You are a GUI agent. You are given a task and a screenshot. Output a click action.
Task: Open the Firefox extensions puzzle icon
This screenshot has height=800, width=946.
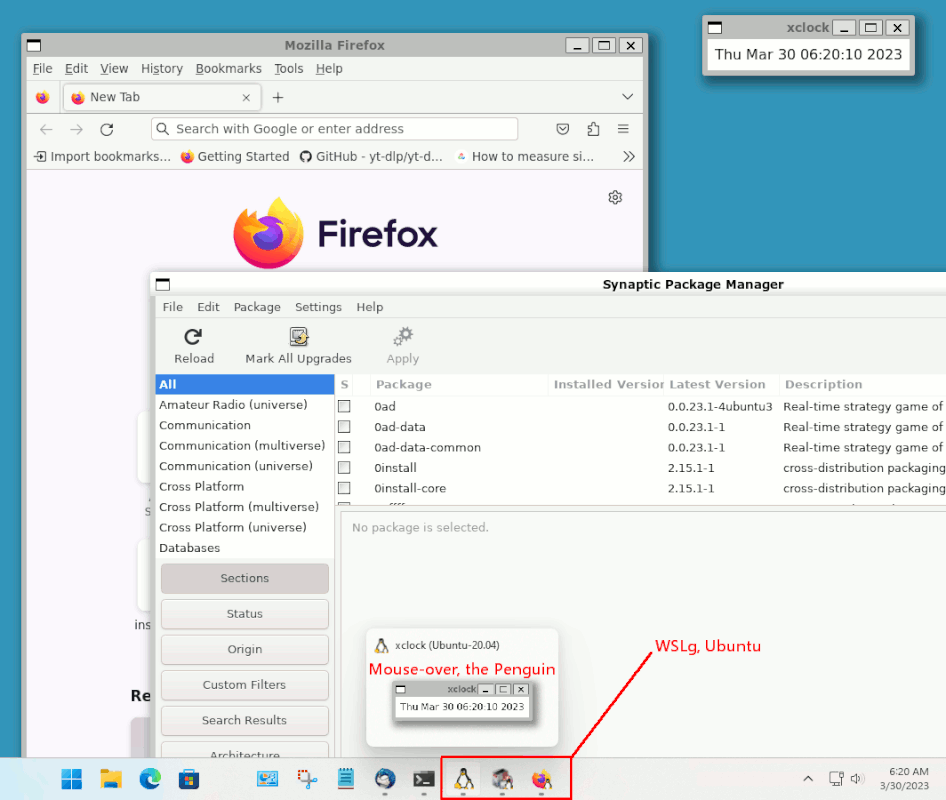pyautogui.click(x=593, y=129)
